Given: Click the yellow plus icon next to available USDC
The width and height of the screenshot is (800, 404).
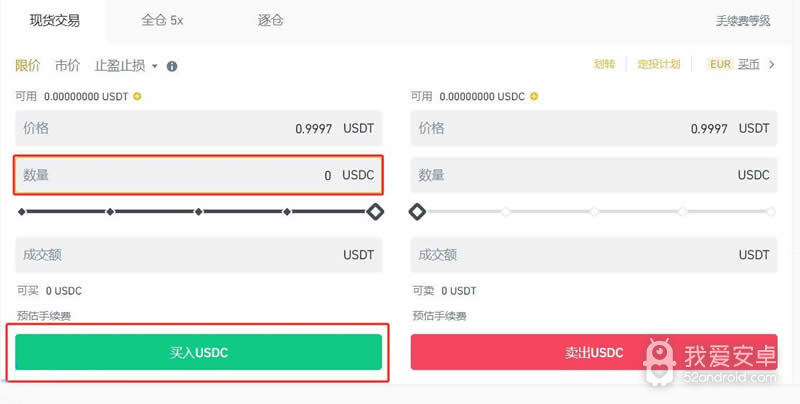Looking at the screenshot, I should pos(534,96).
